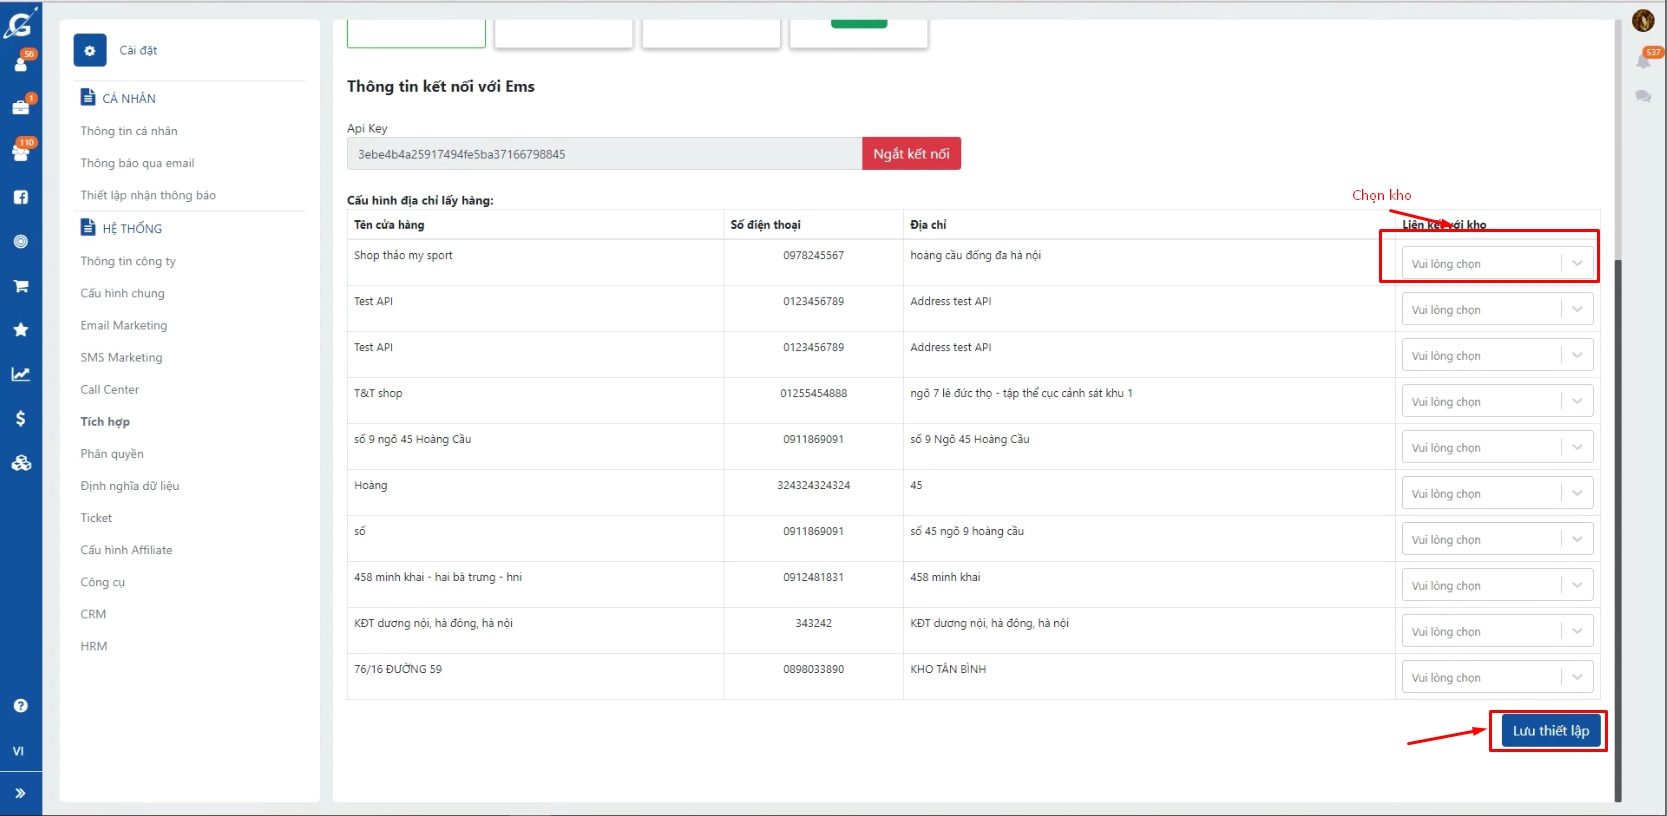Click the shopping cart sidebar icon
This screenshot has width=1667, height=816.
coord(20,286)
